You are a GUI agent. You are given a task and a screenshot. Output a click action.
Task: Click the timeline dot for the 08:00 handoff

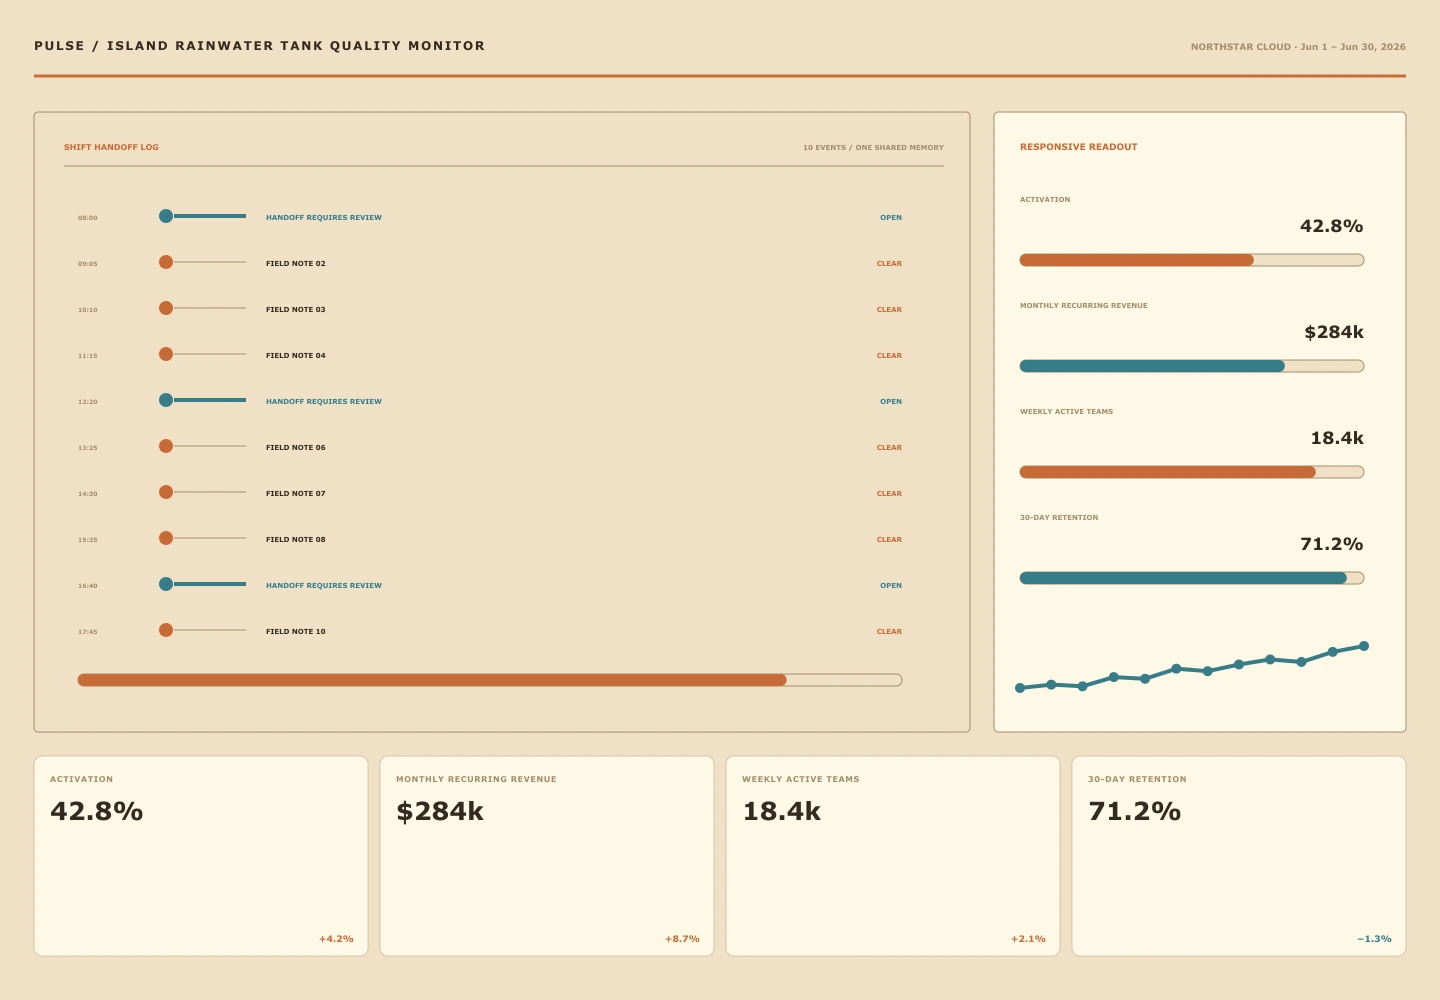coord(166,216)
